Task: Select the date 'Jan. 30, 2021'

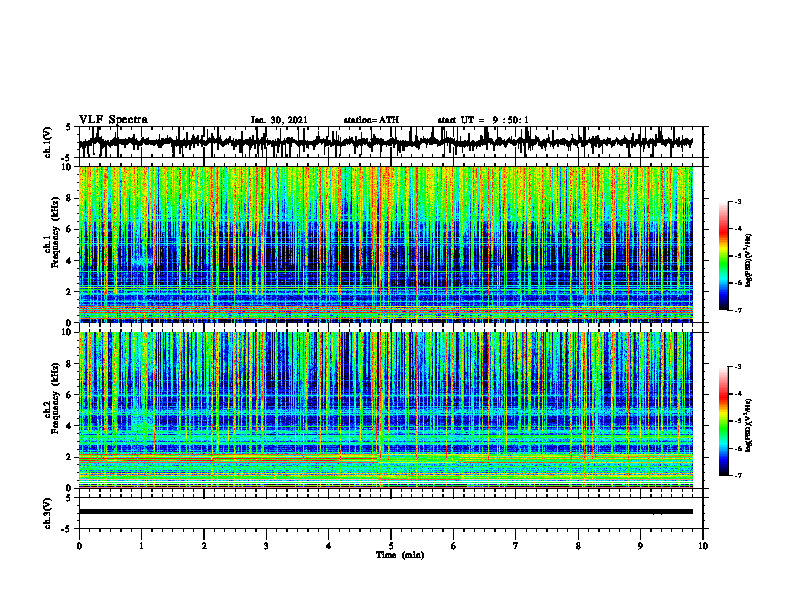Action: (279, 120)
